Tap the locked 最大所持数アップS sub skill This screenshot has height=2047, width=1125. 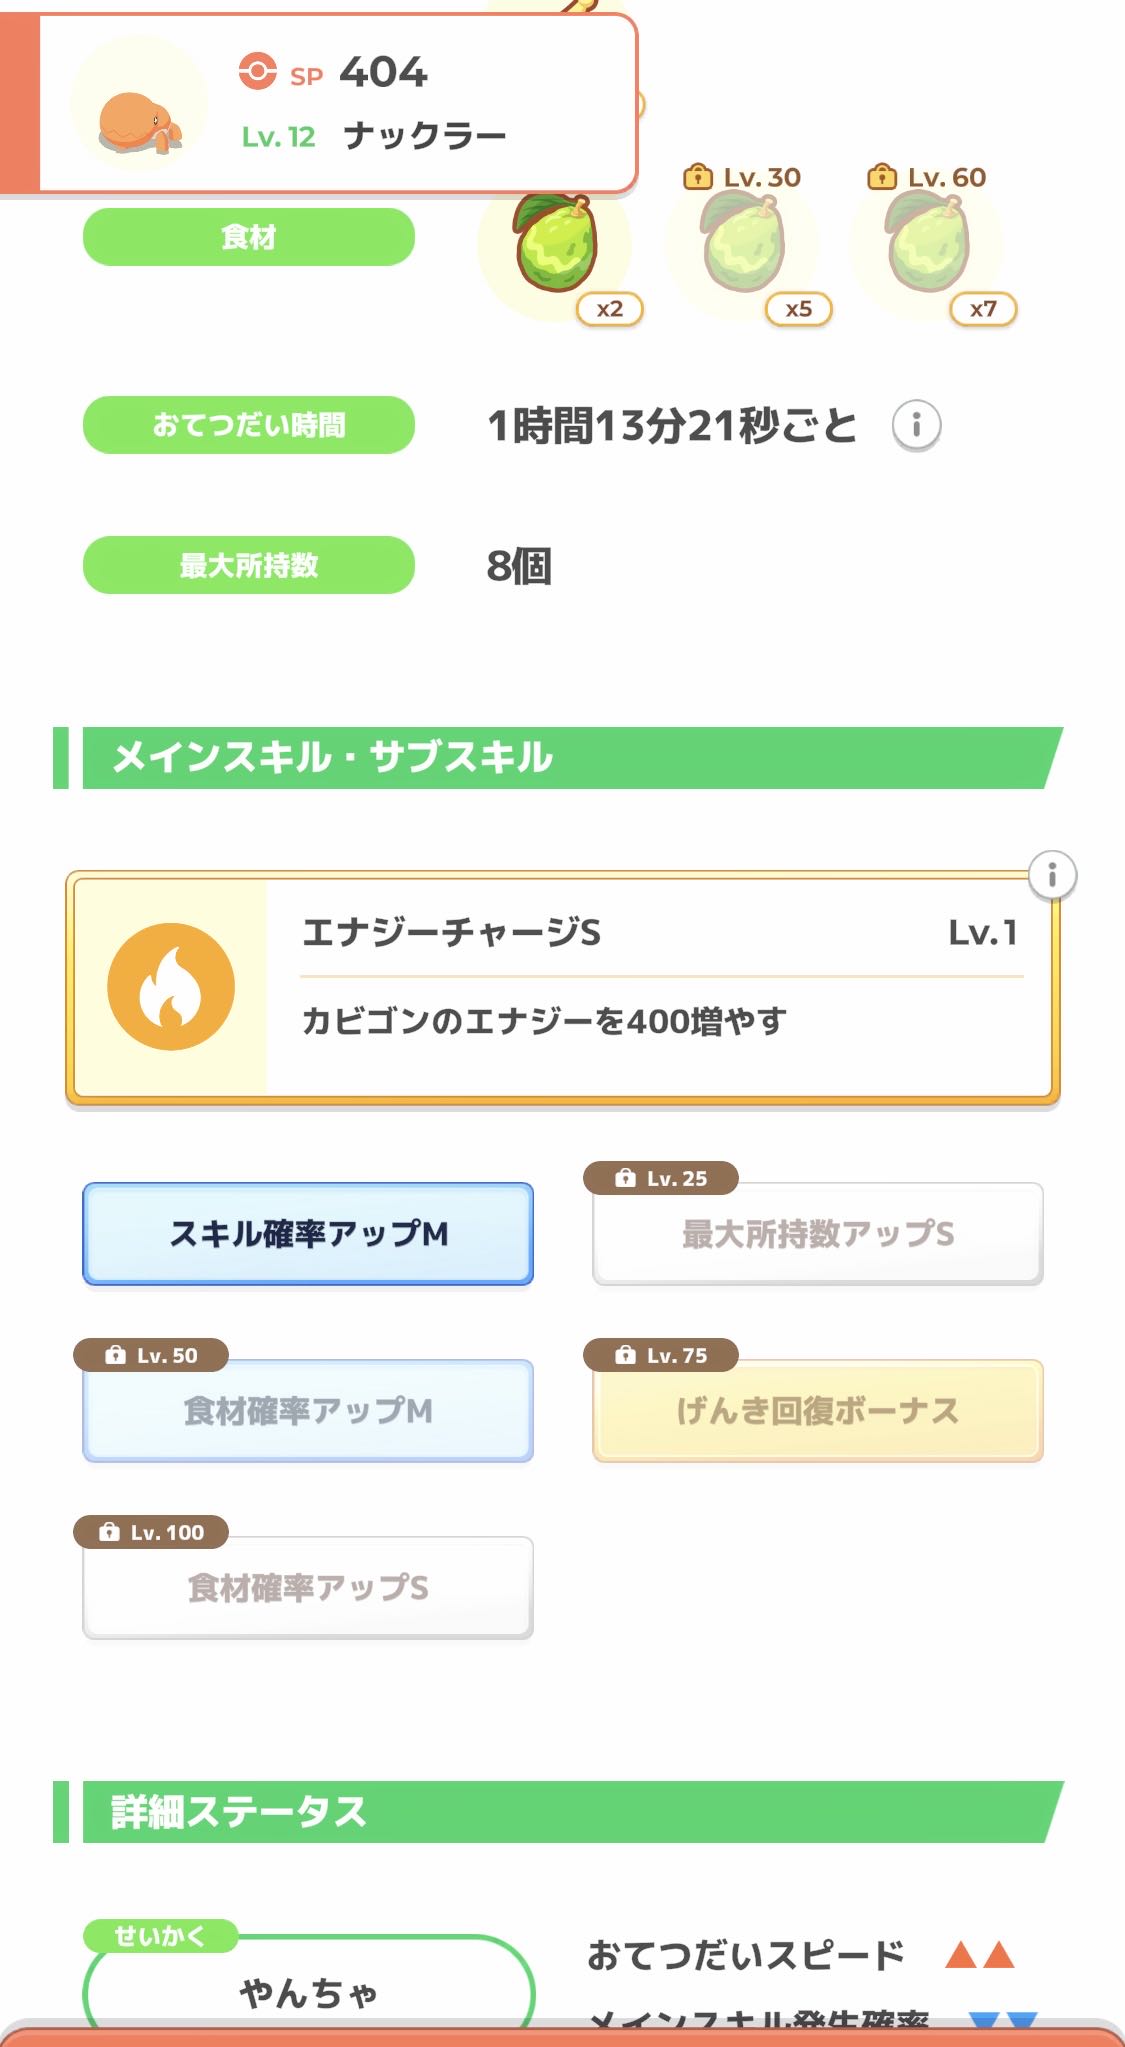point(817,1234)
